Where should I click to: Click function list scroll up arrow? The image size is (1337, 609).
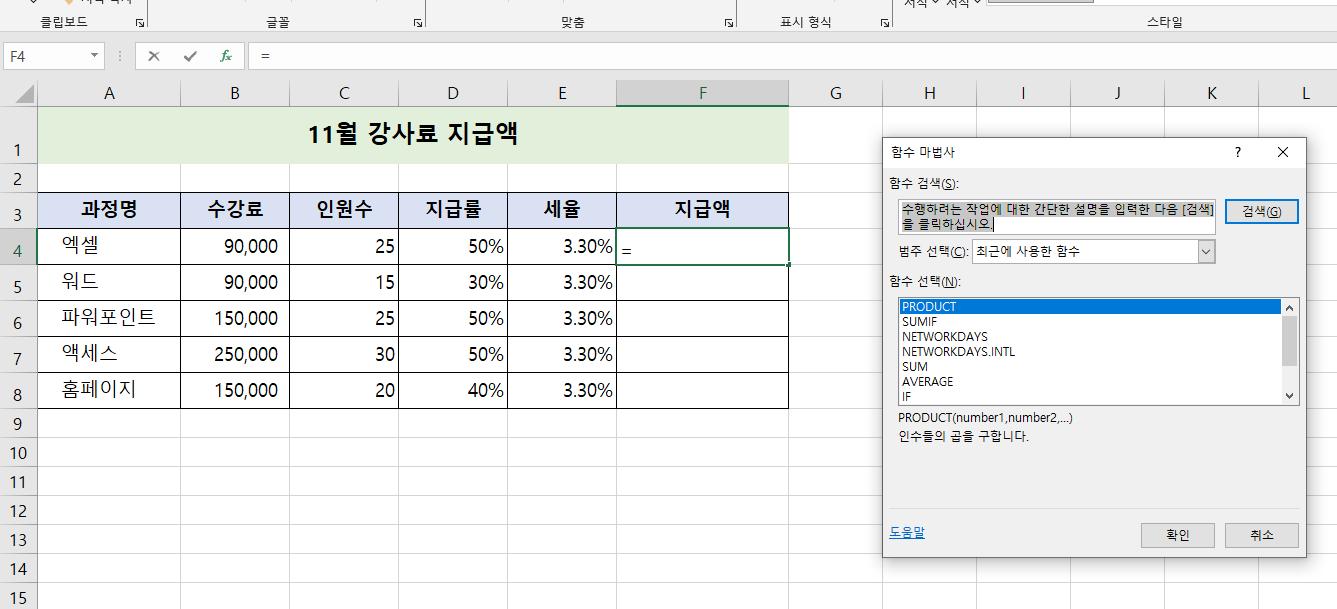(1289, 308)
